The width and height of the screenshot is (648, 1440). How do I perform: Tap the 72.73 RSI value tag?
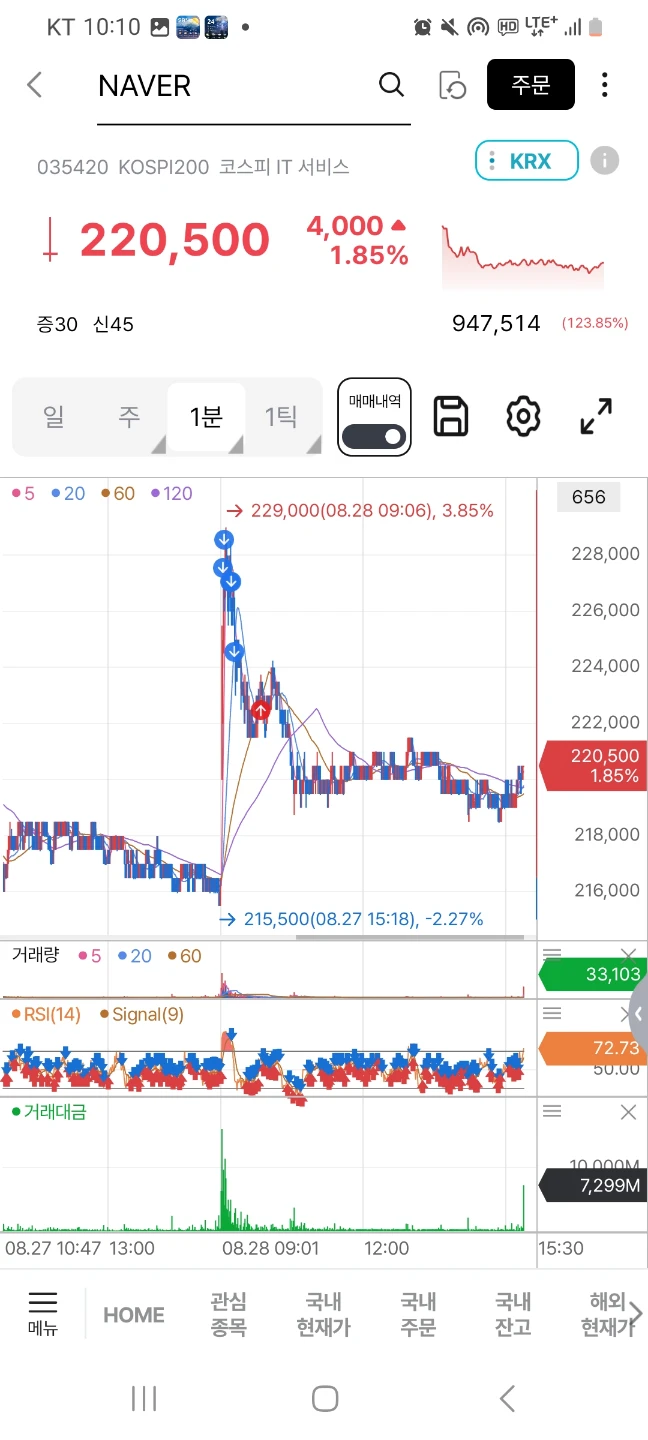(x=593, y=1048)
